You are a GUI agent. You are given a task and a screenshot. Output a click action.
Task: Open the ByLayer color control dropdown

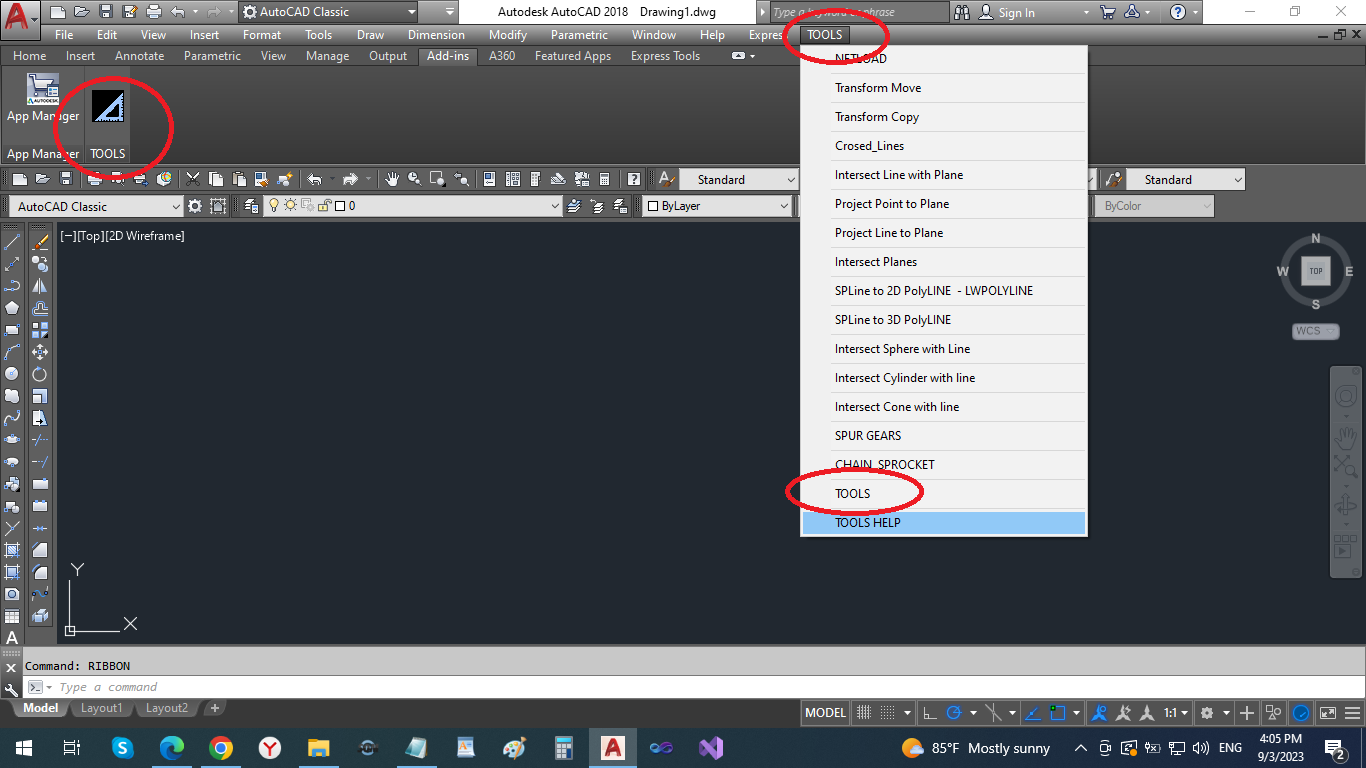click(717, 206)
